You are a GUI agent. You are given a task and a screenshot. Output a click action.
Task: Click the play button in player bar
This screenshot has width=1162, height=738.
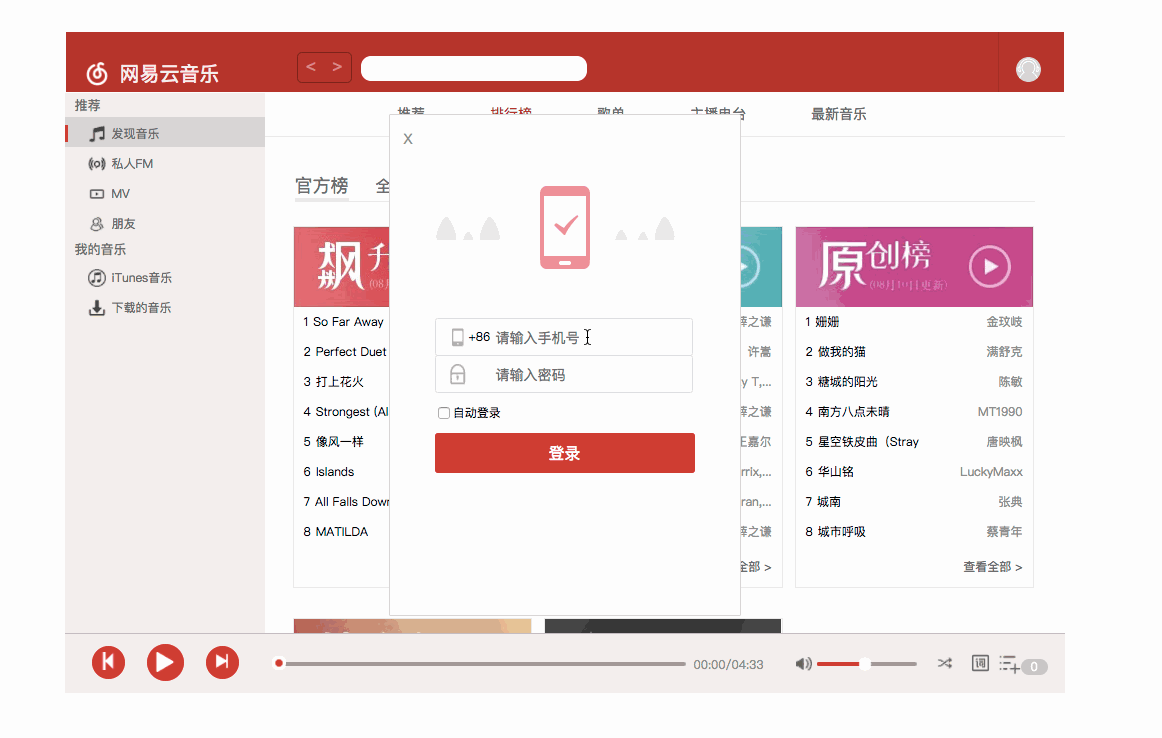point(165,662)
